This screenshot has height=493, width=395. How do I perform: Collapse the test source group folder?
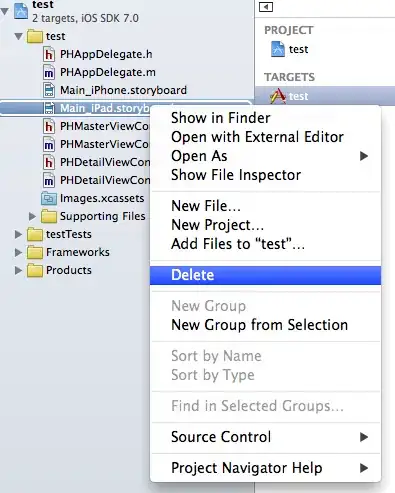click(19, 36)
